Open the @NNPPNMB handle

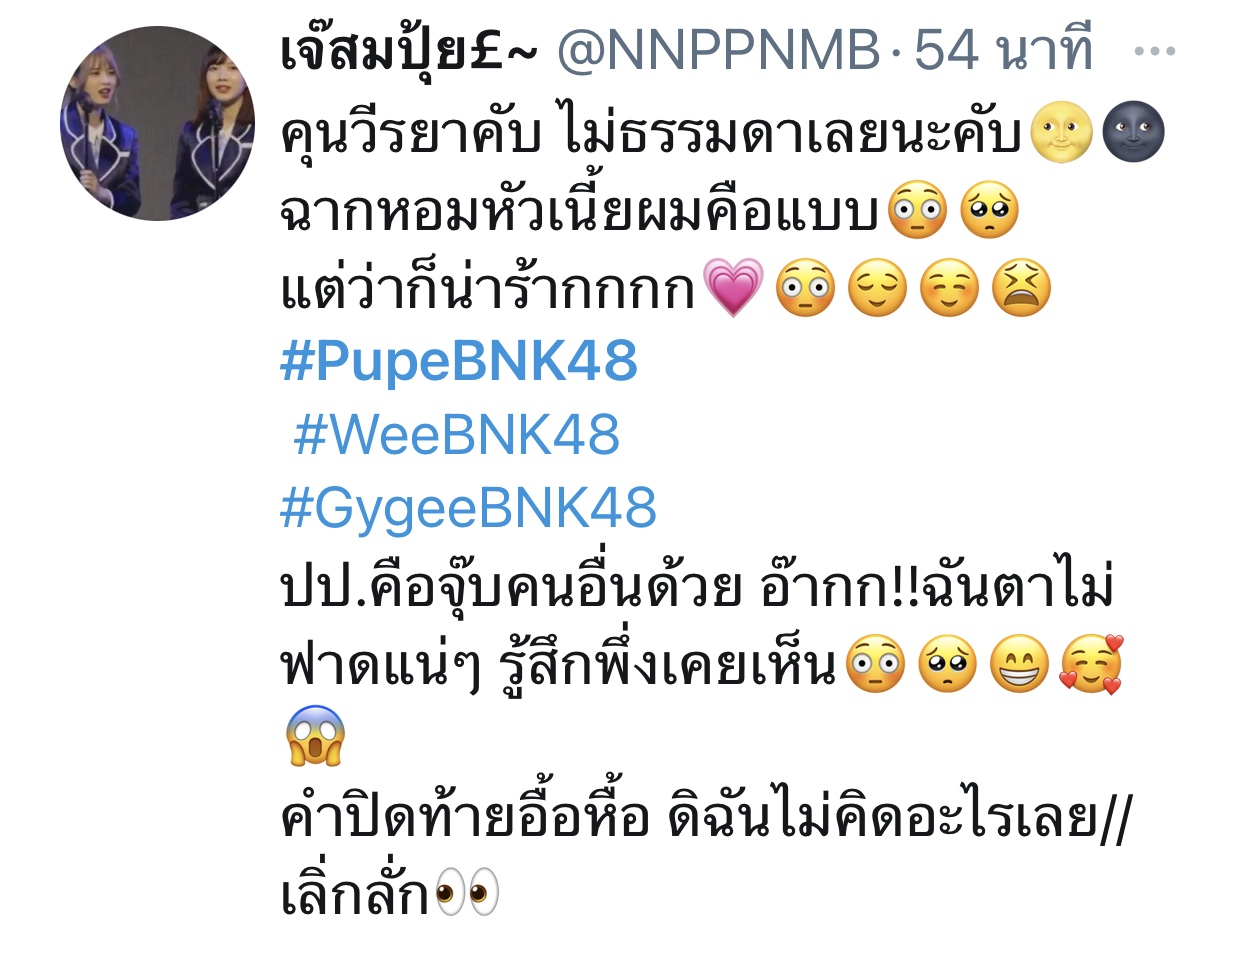click(x=718, y=51)
